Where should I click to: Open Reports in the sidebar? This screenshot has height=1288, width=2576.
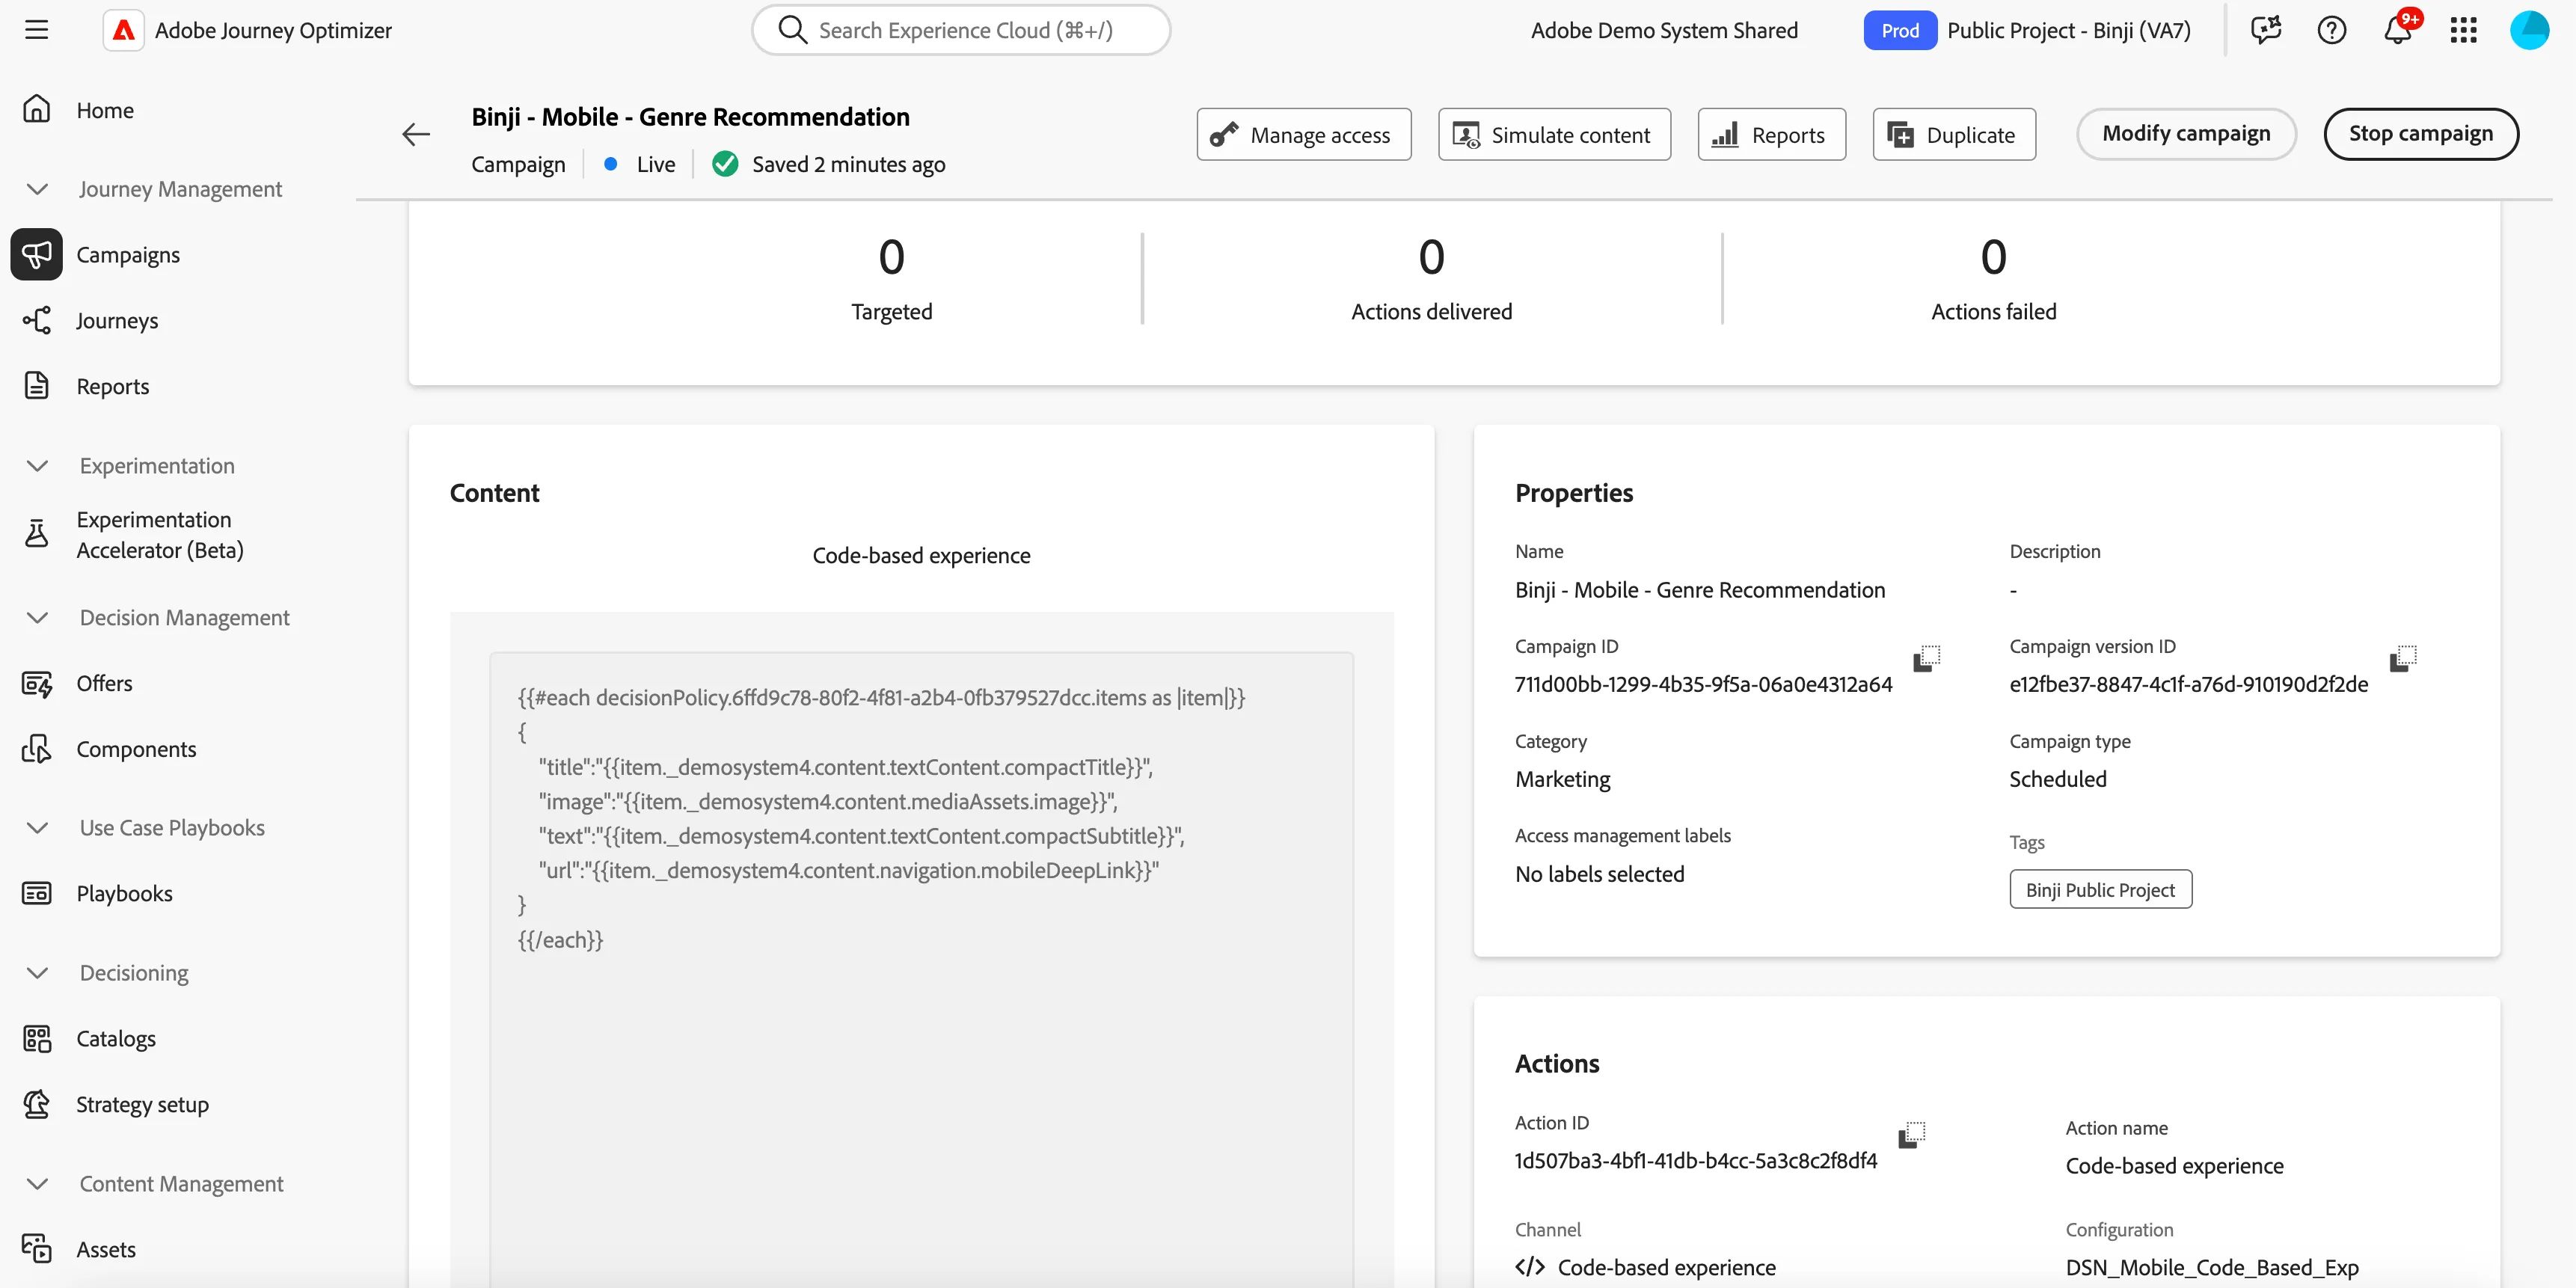(x=112, y=387)
